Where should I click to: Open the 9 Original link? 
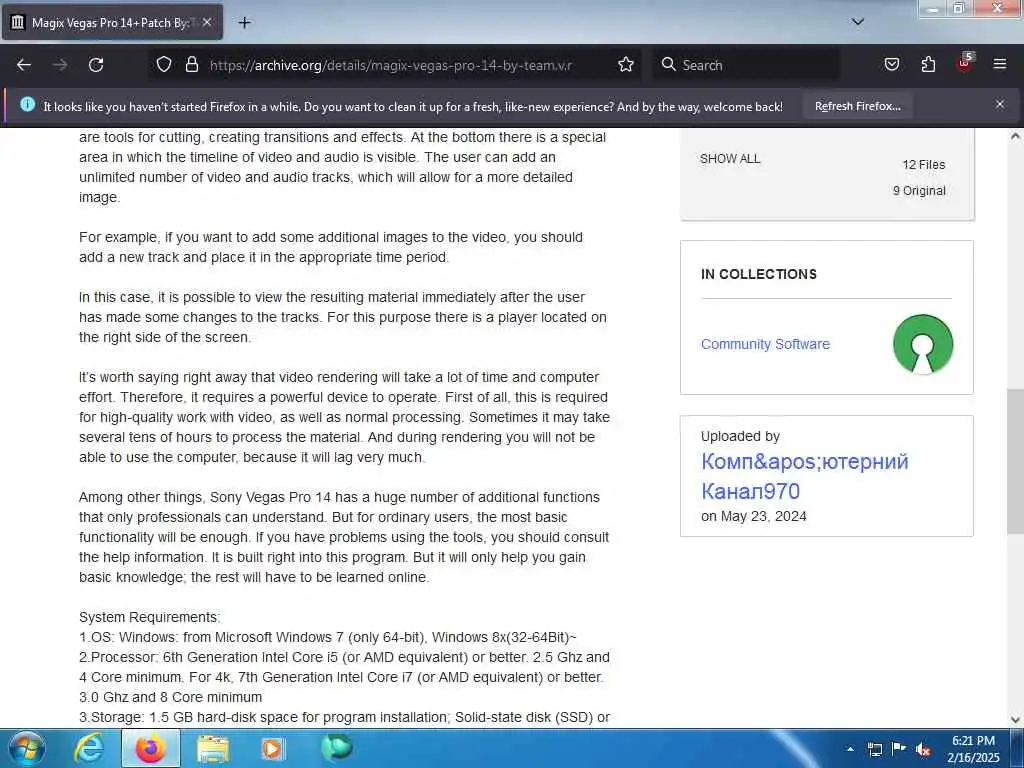click(x=919, y=191)
